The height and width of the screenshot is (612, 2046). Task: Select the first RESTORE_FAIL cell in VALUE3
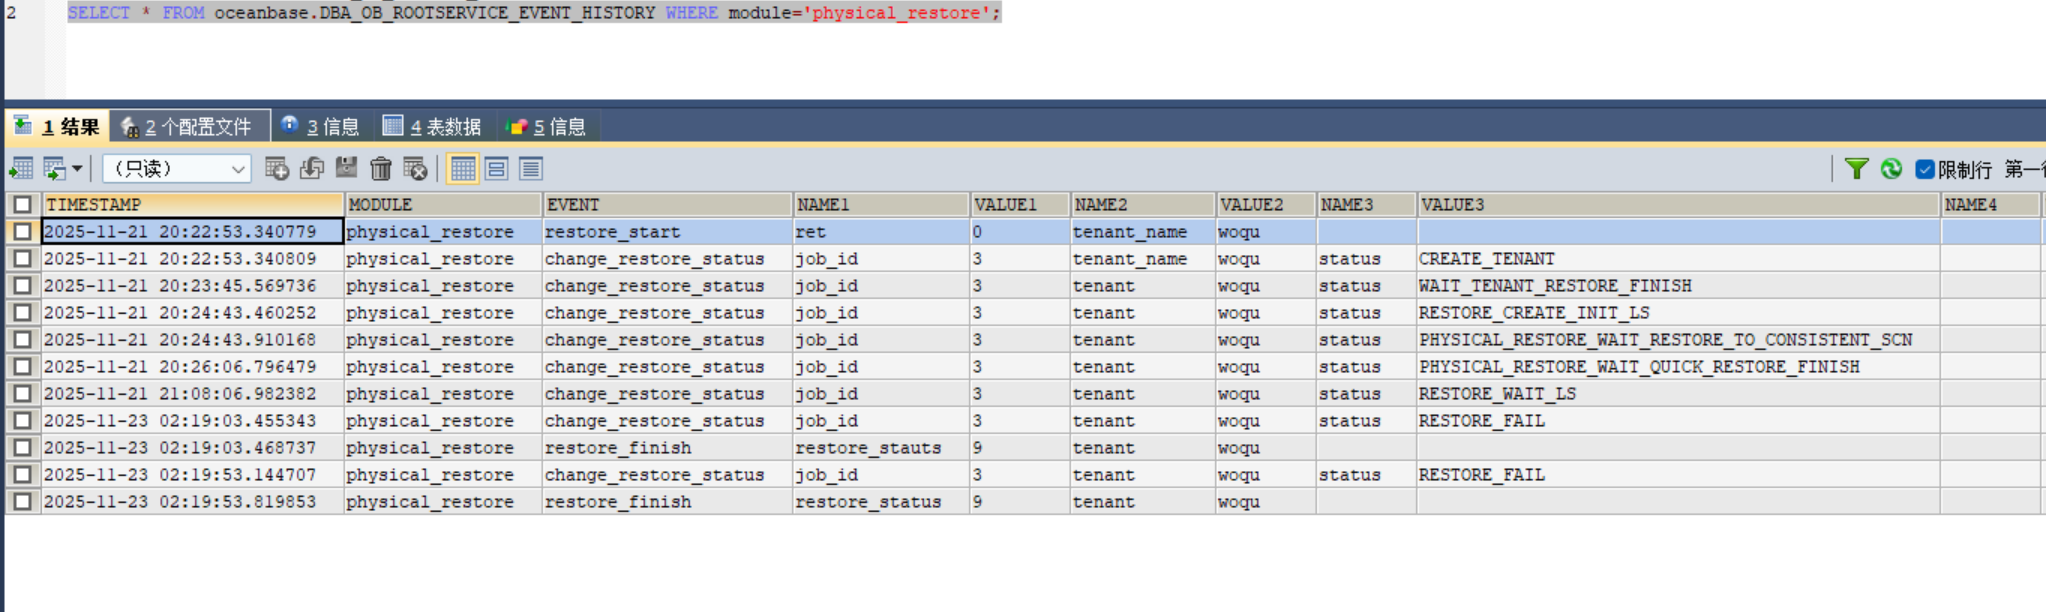(x=1481, y=421)
